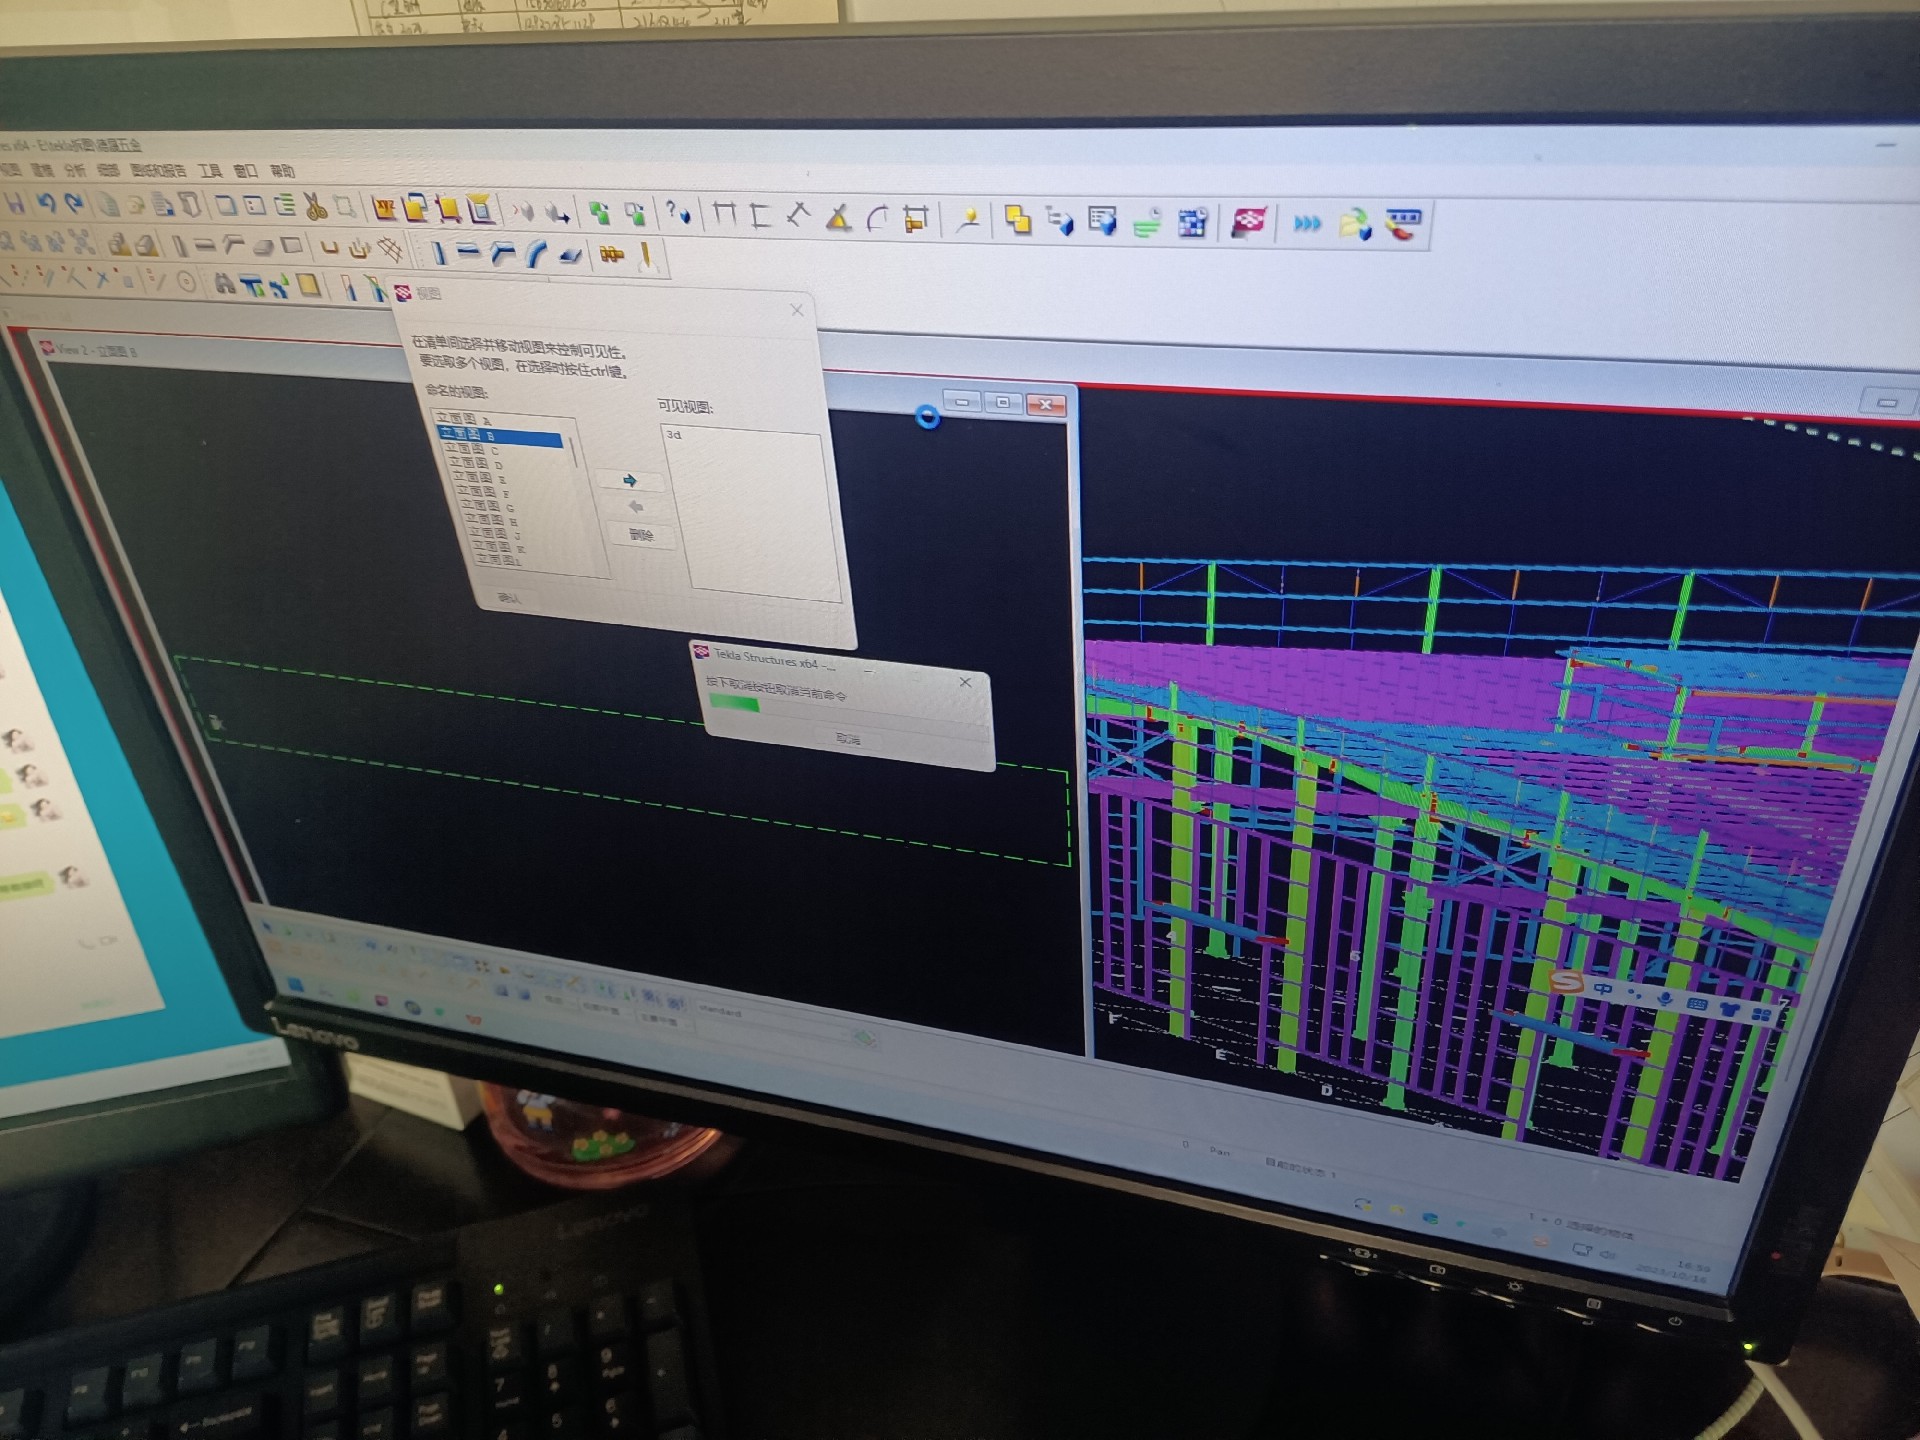
Task: Click 取消 in the progress dialog
Action: (847, 739)
